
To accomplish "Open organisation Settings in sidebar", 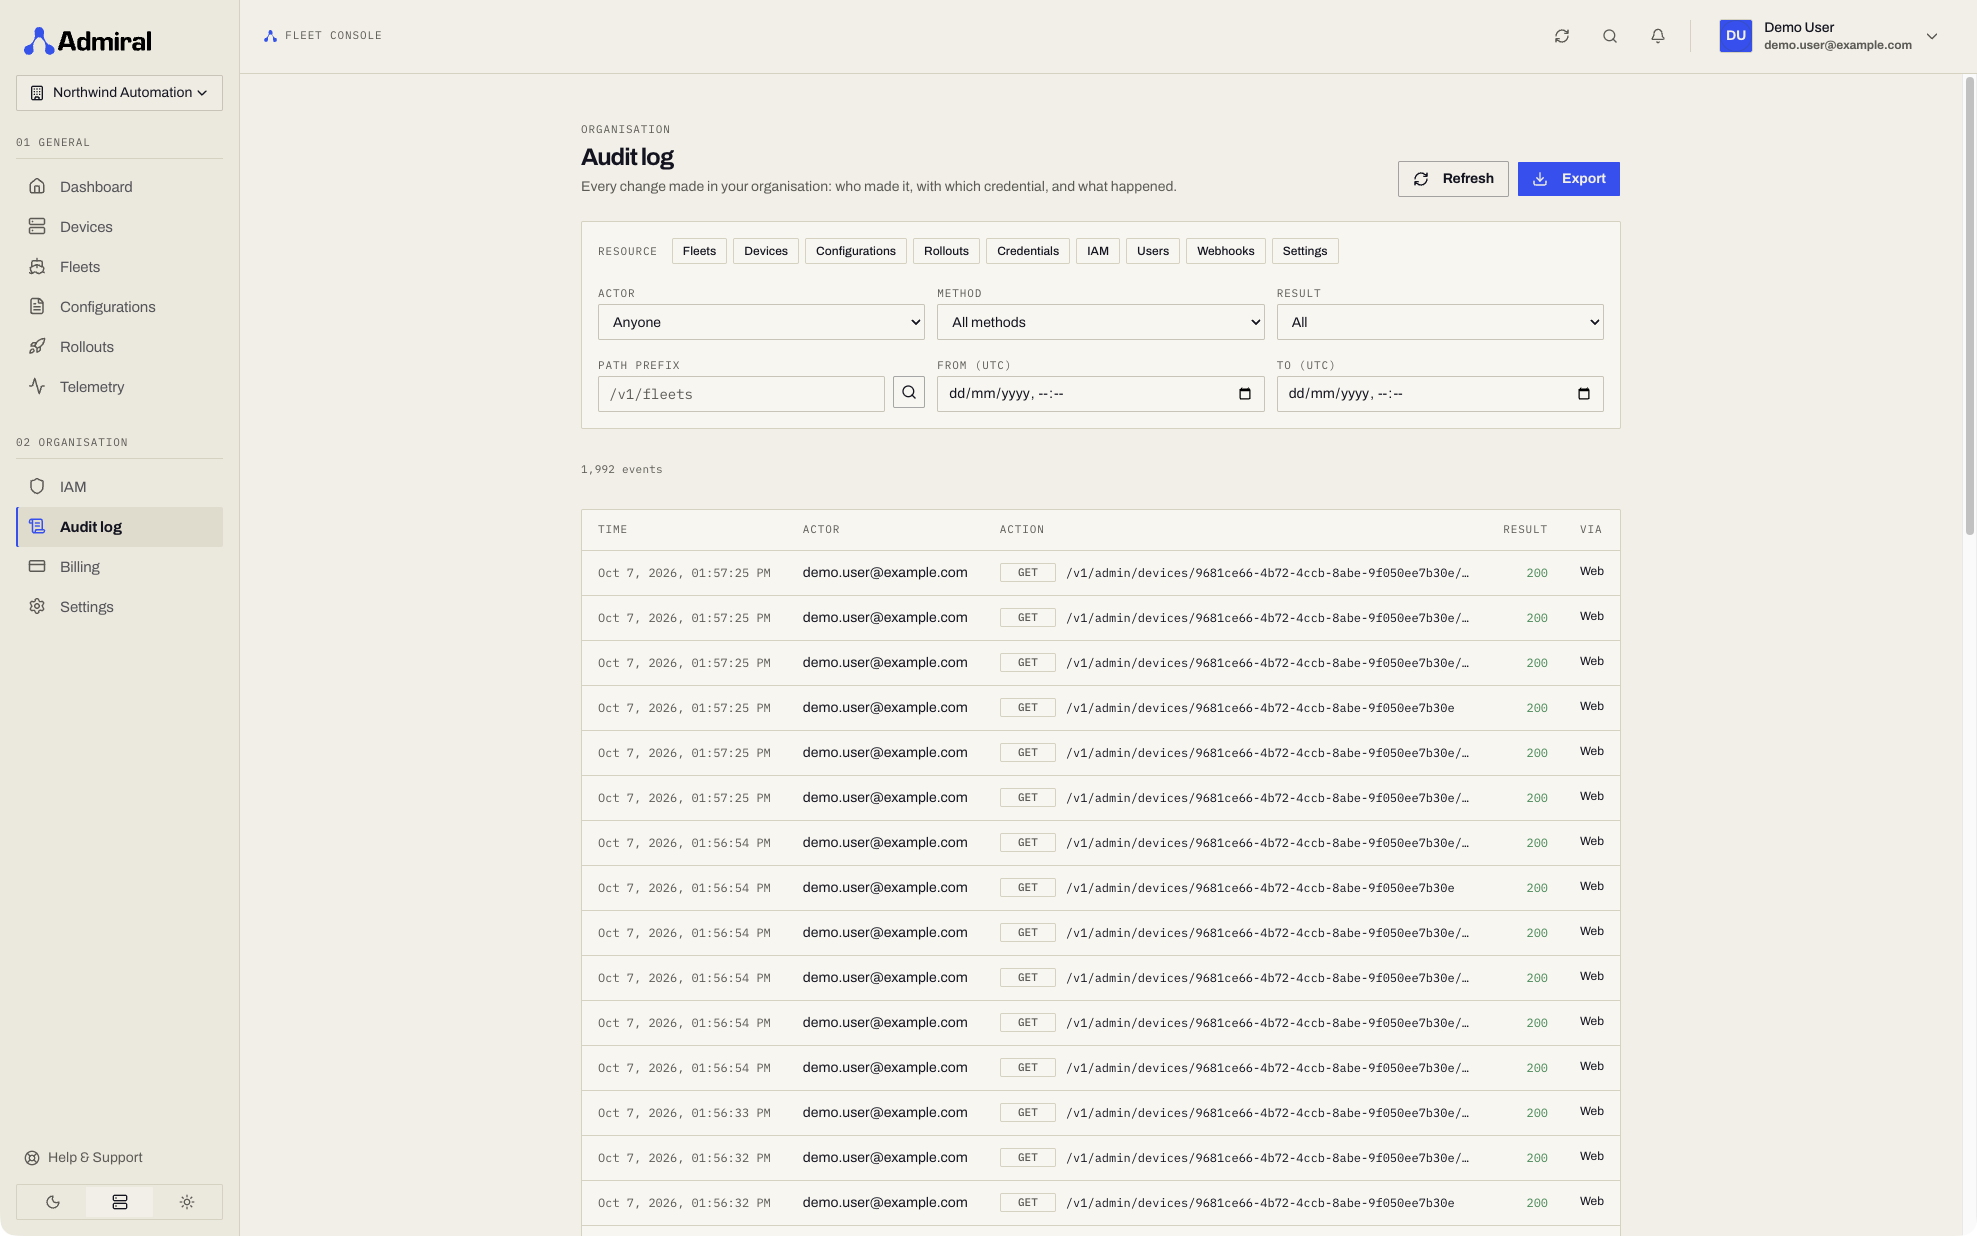I will (120, 607).
